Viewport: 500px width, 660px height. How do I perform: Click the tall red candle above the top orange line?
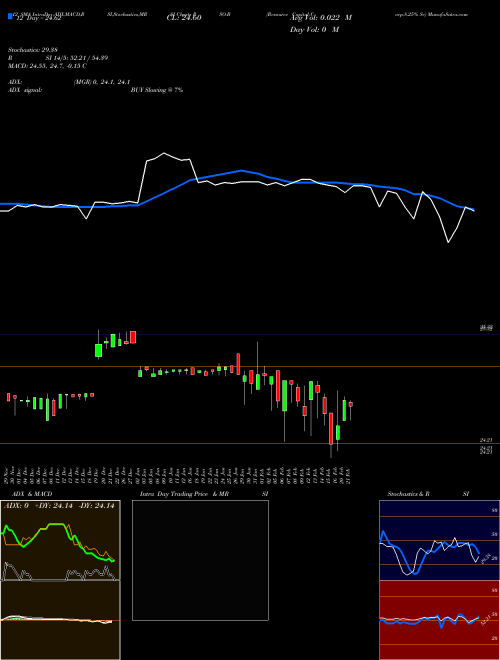(x=133, y=337)
